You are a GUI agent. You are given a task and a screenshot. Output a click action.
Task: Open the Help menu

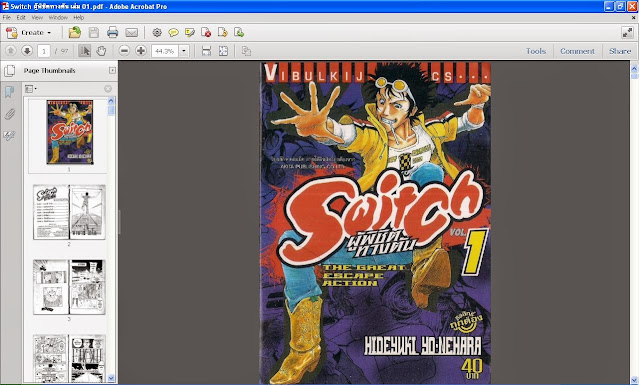coord(78,18)
